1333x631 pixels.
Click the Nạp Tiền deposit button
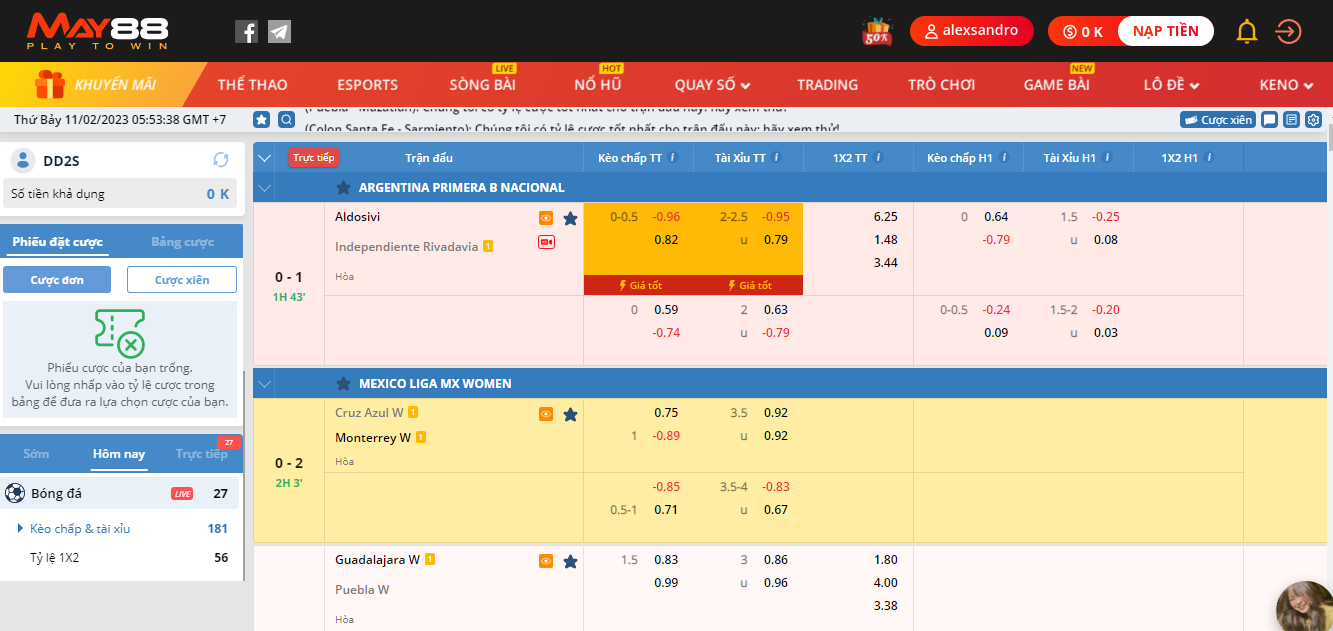1165,31
